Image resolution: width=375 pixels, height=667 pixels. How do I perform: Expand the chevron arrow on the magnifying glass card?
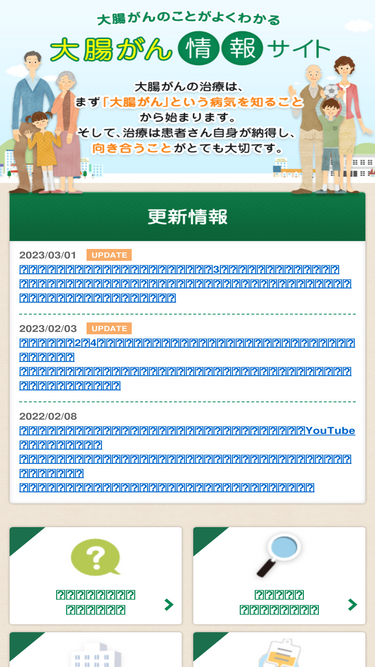pyautogui.click(x=352, y=604)
